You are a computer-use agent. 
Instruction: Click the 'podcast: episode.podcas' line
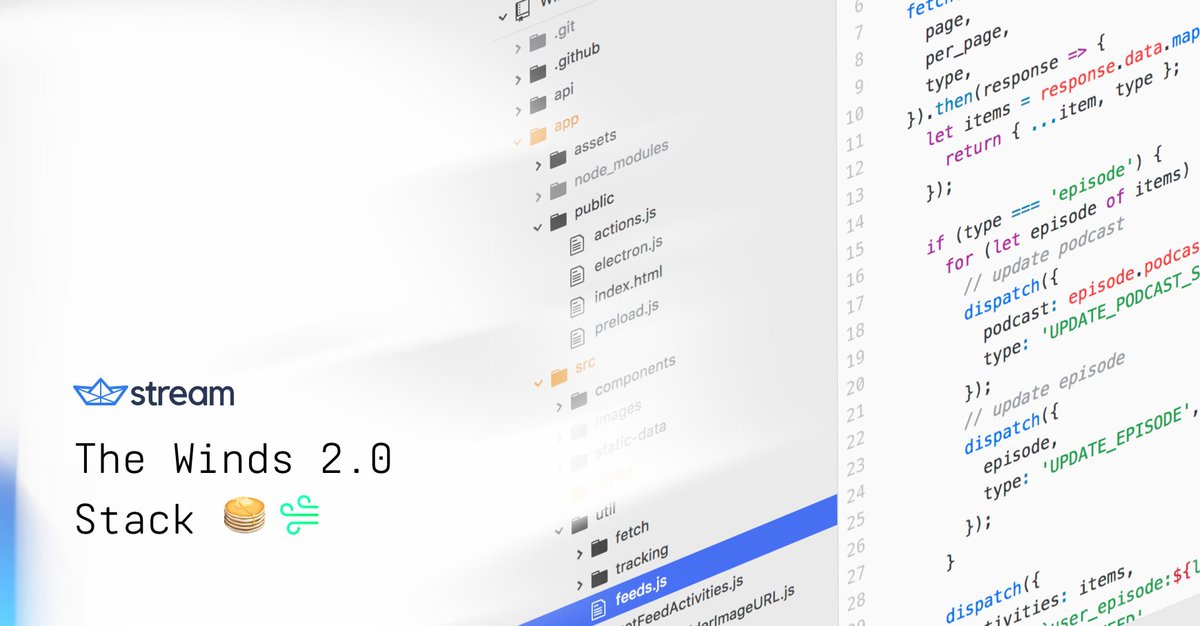tap(1090, 292)
